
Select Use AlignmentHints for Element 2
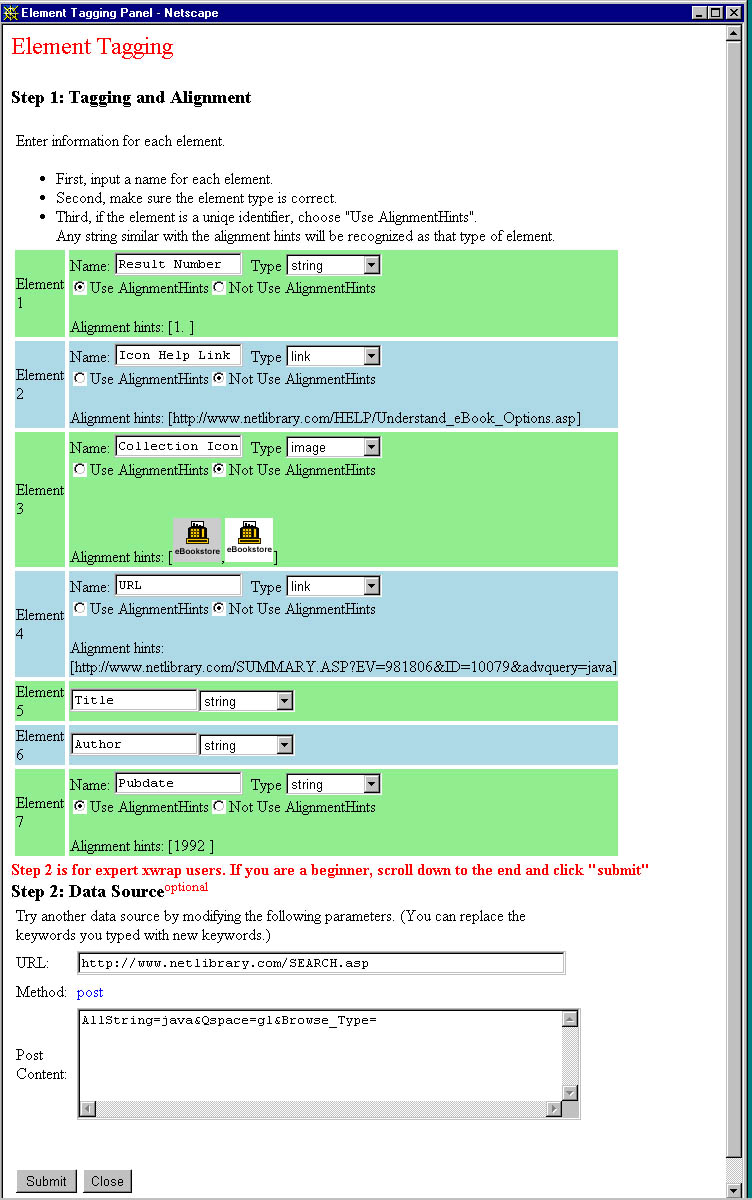pos(80,379)
